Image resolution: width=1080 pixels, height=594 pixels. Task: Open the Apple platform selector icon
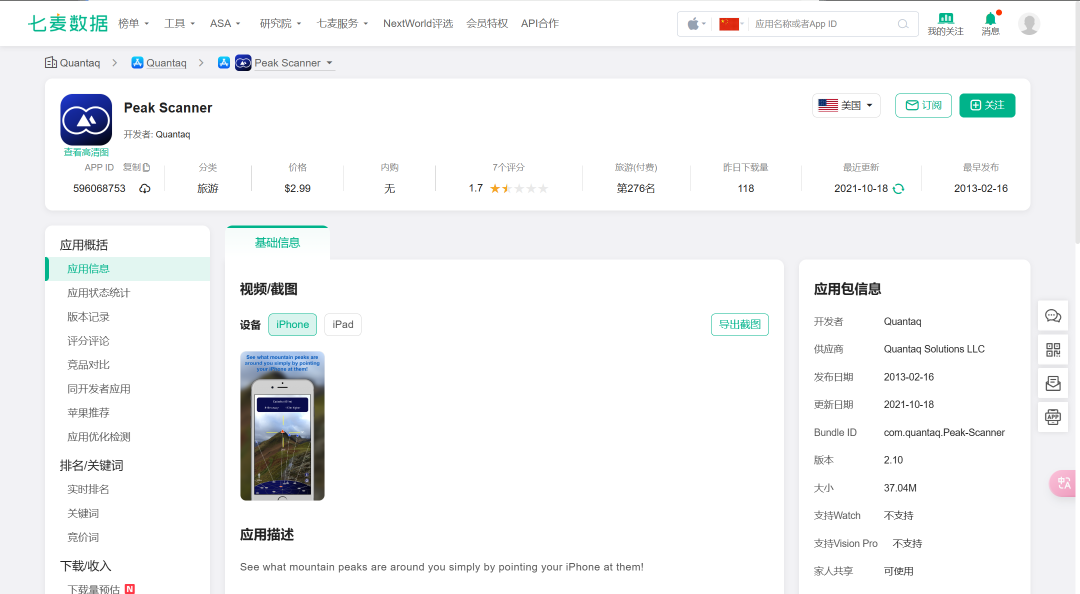695,24
